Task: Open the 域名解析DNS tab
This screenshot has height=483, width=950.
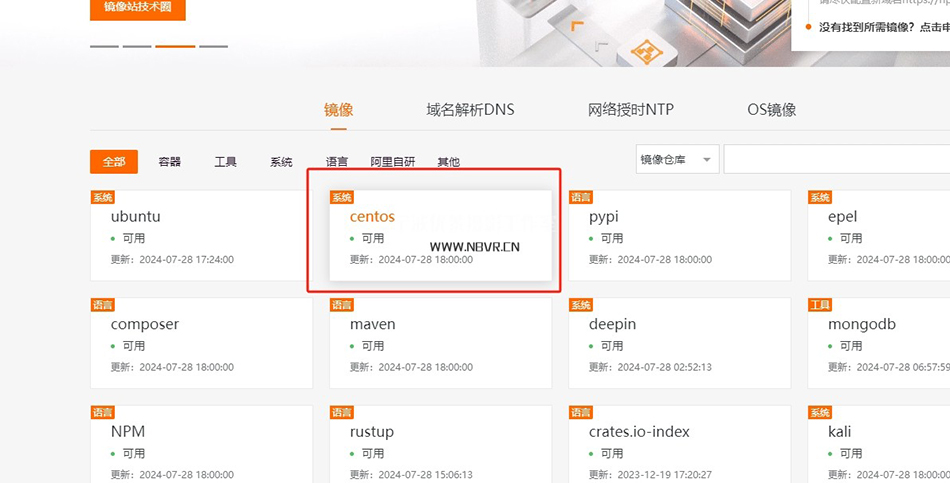Action: point(470,110)
